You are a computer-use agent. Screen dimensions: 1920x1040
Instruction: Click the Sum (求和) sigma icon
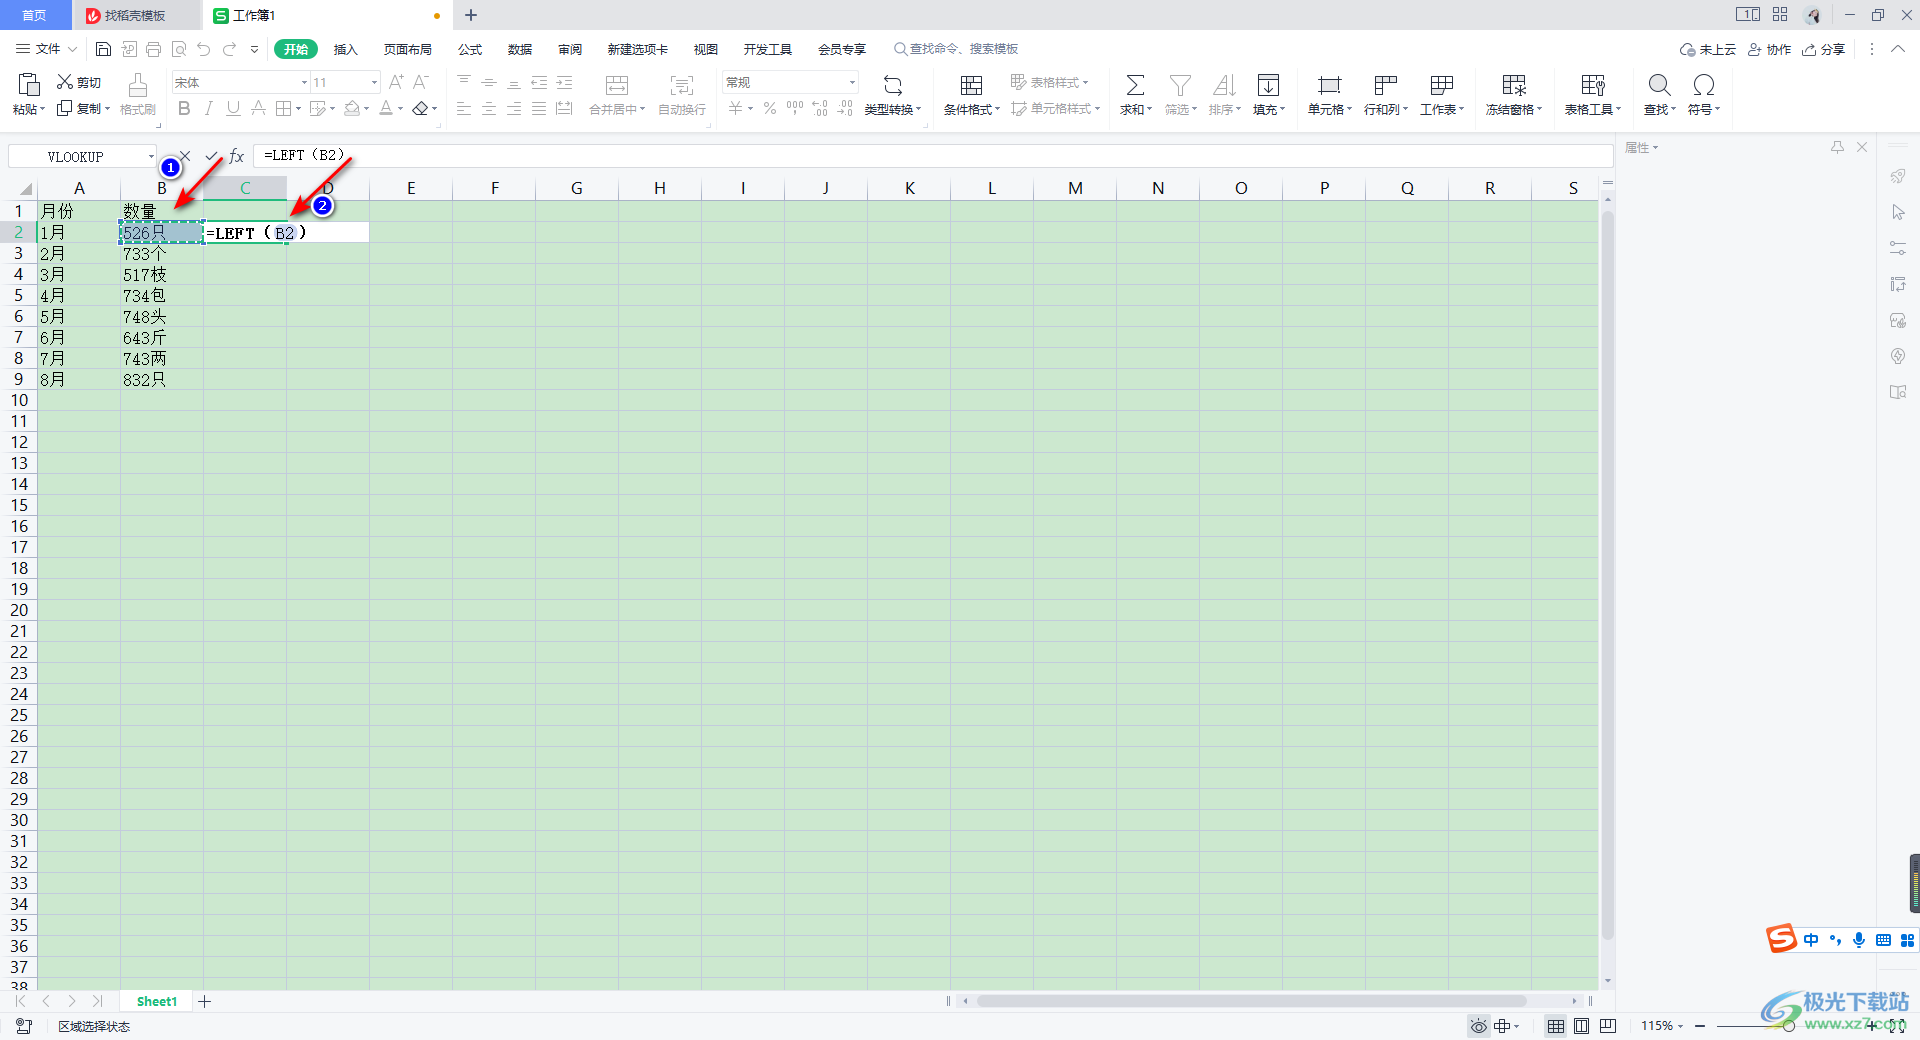(1135, 85)
